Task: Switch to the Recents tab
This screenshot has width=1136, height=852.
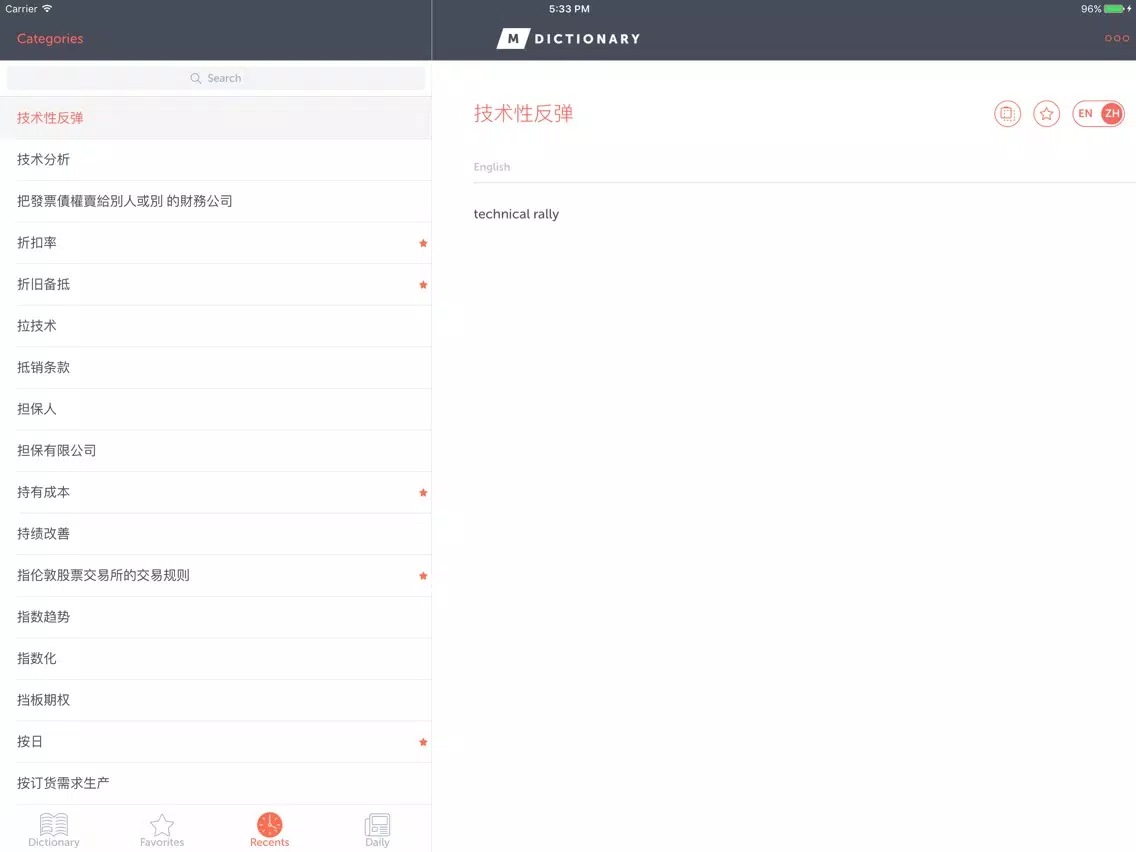Action: (x=270, y=830)
